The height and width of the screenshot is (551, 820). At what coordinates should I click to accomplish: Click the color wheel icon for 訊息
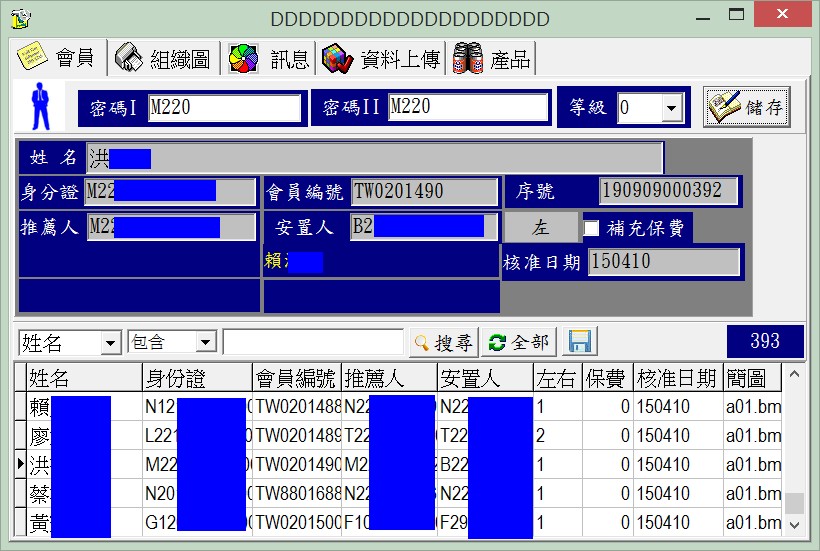coord(243,59)
